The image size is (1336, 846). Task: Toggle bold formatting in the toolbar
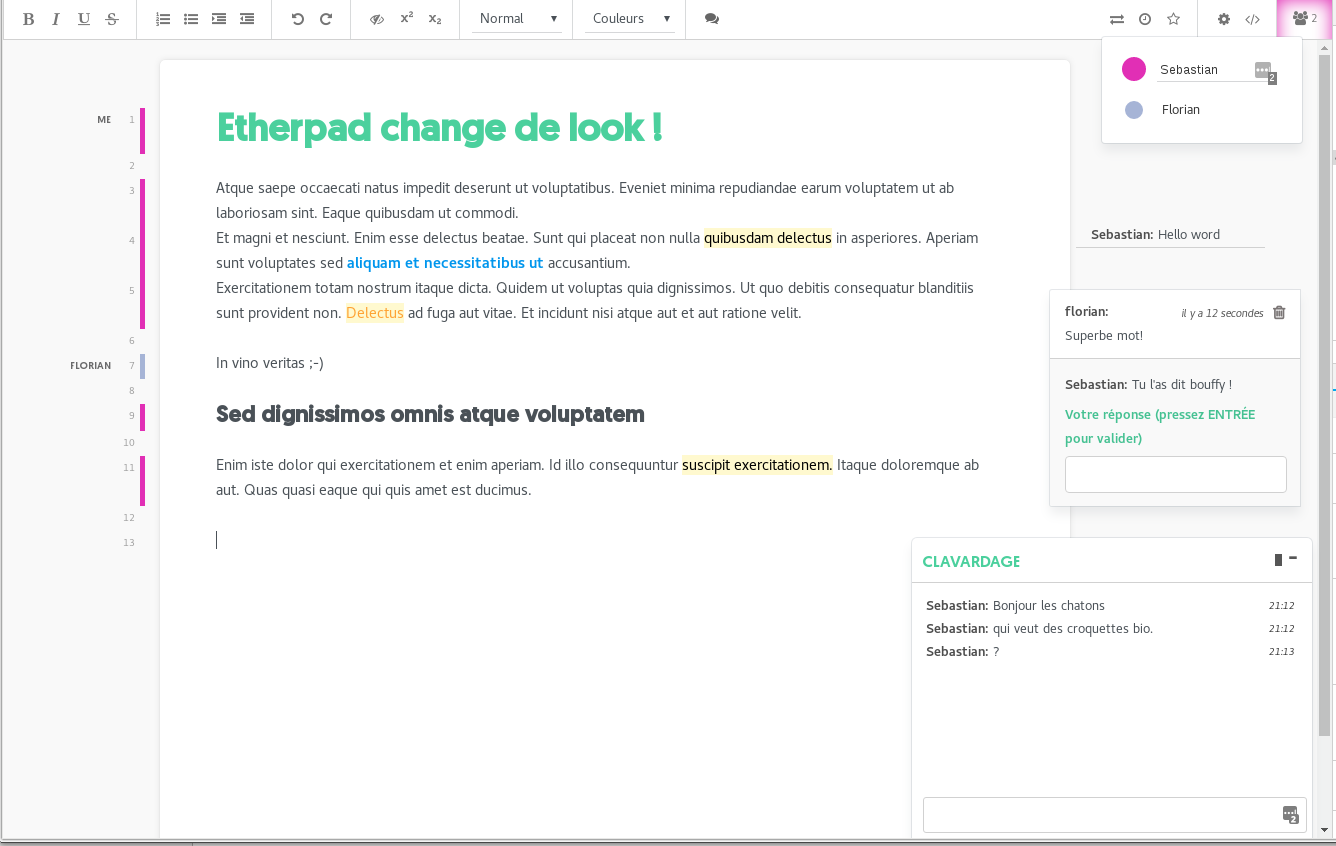click(x=28, y=19)
